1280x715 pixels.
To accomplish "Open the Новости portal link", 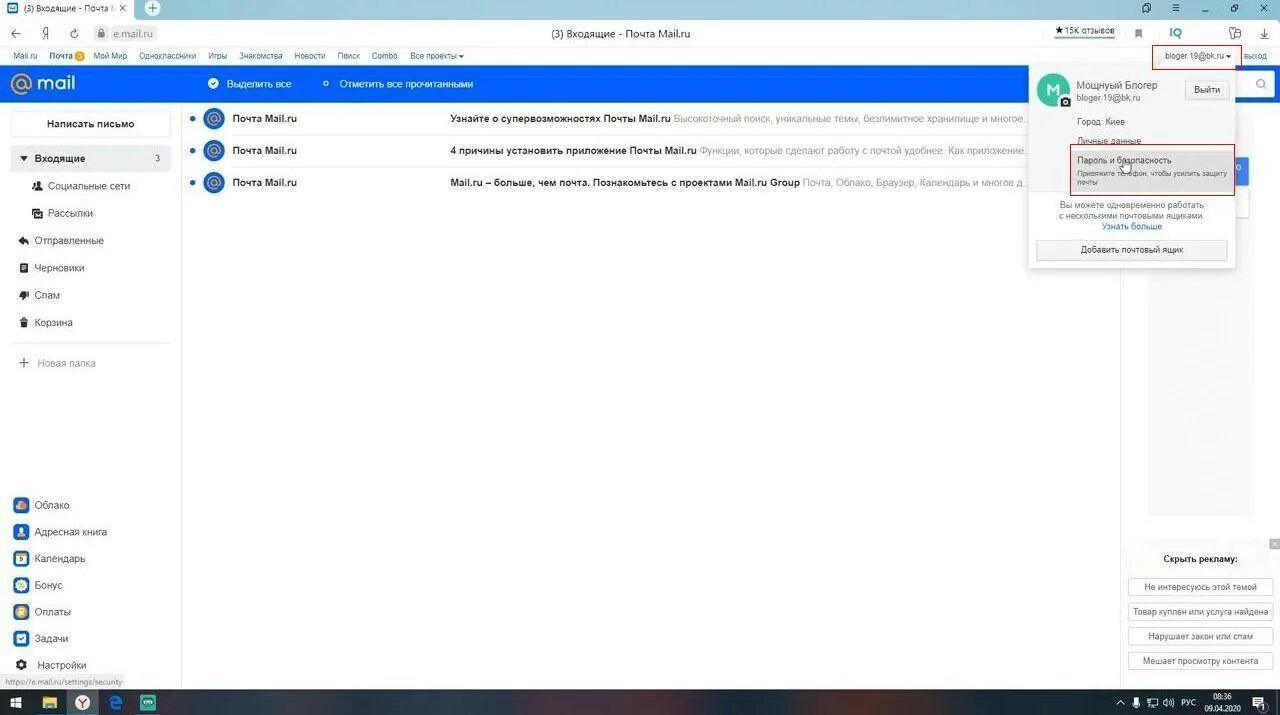I will [310, 56].
